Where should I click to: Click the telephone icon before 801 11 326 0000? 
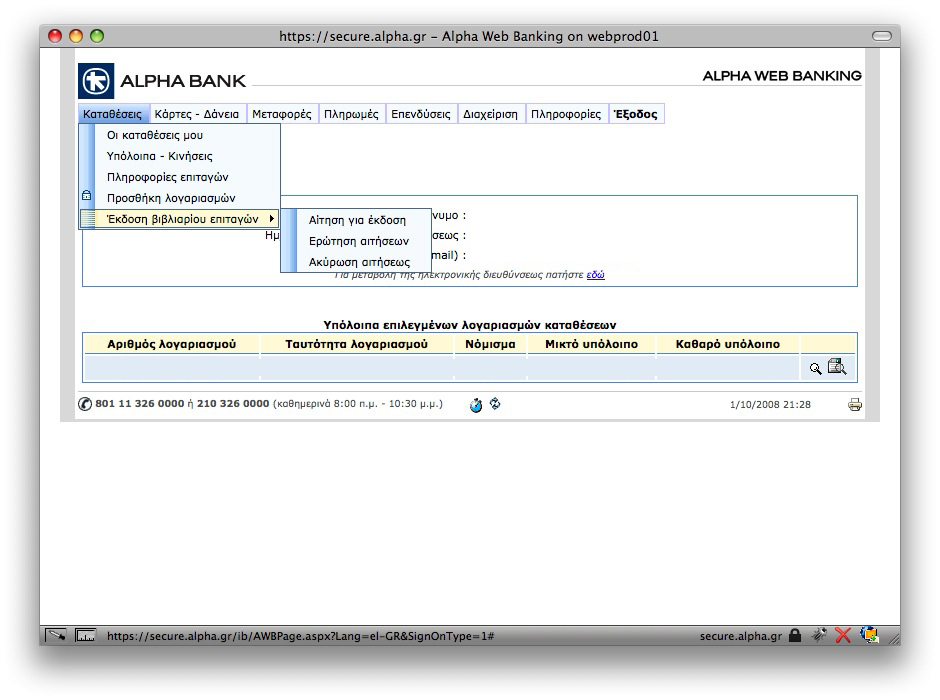click(x=85, y=404)
